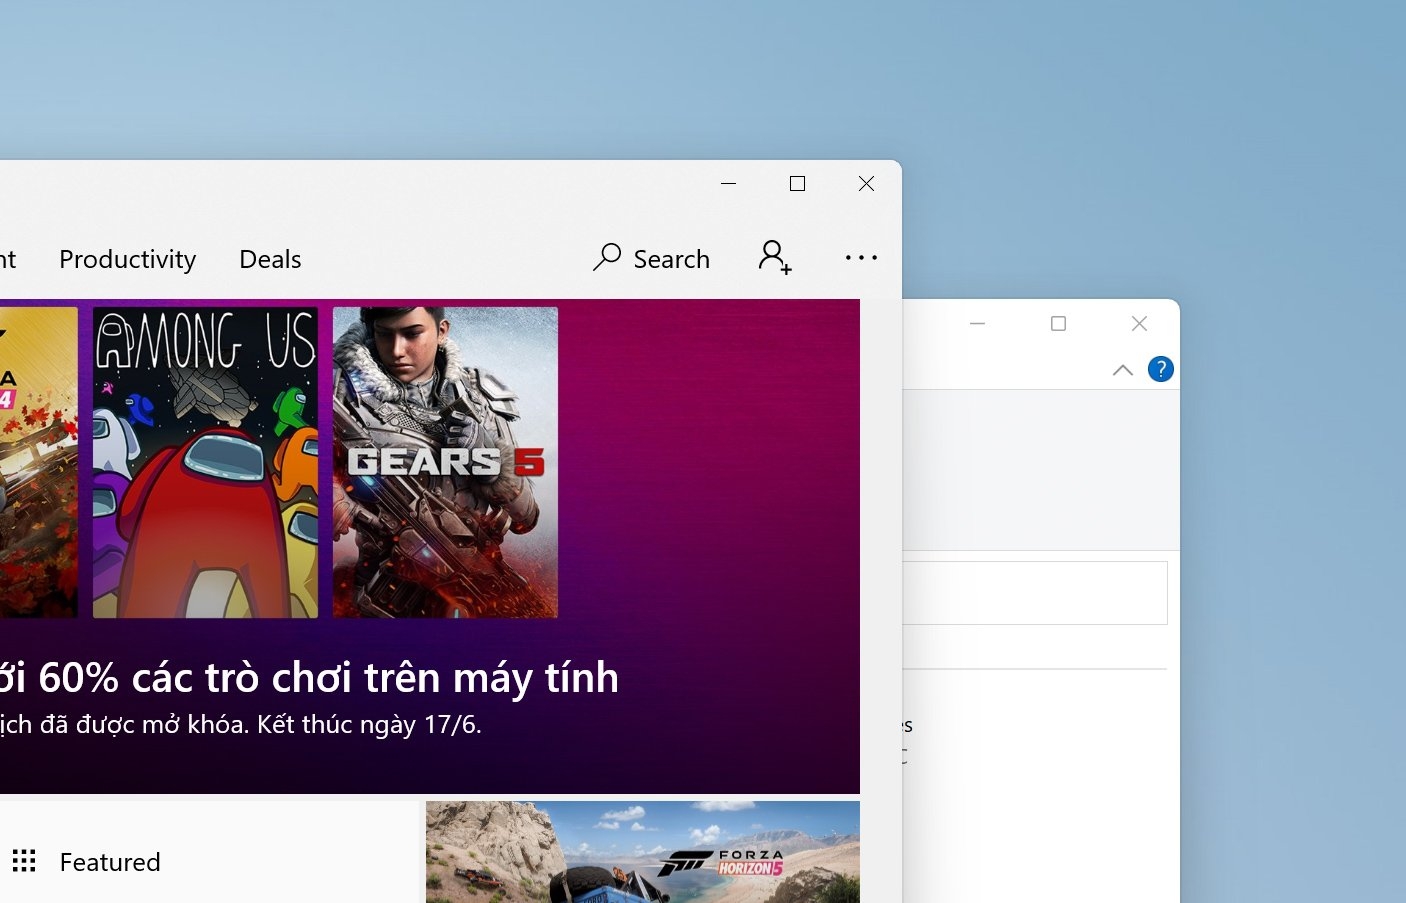Open the Productivity tab in Store

pos(127,259)
